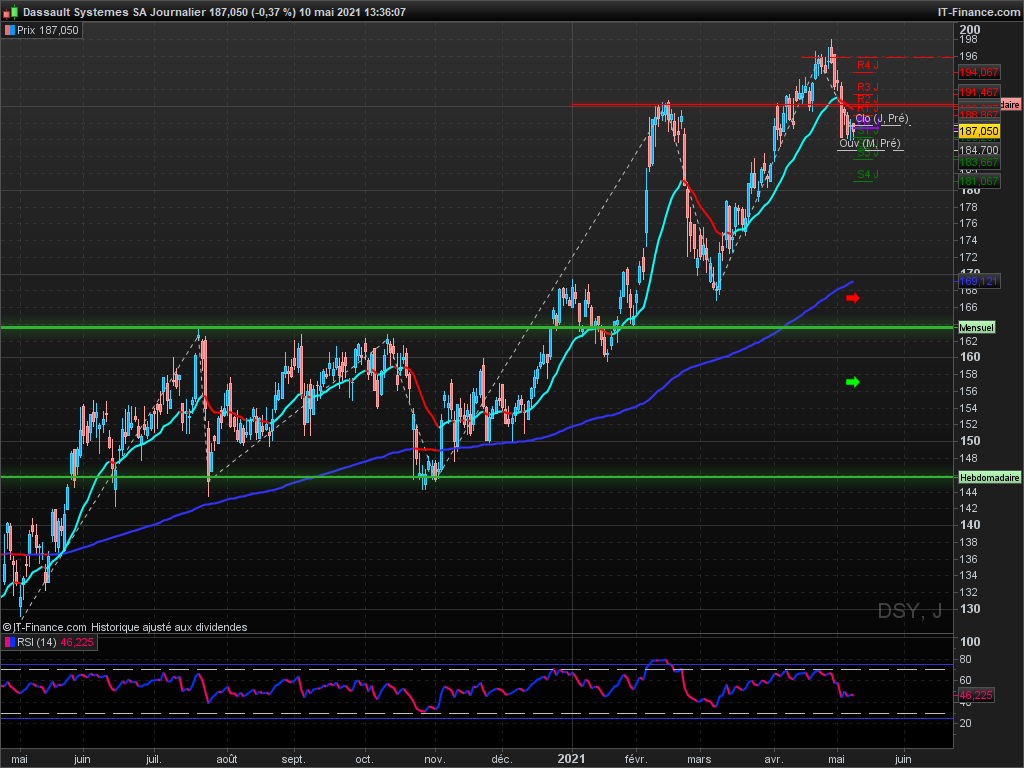Click the green arrow marker on the chart
1024x768 pixels.
[x=853, y=382]
